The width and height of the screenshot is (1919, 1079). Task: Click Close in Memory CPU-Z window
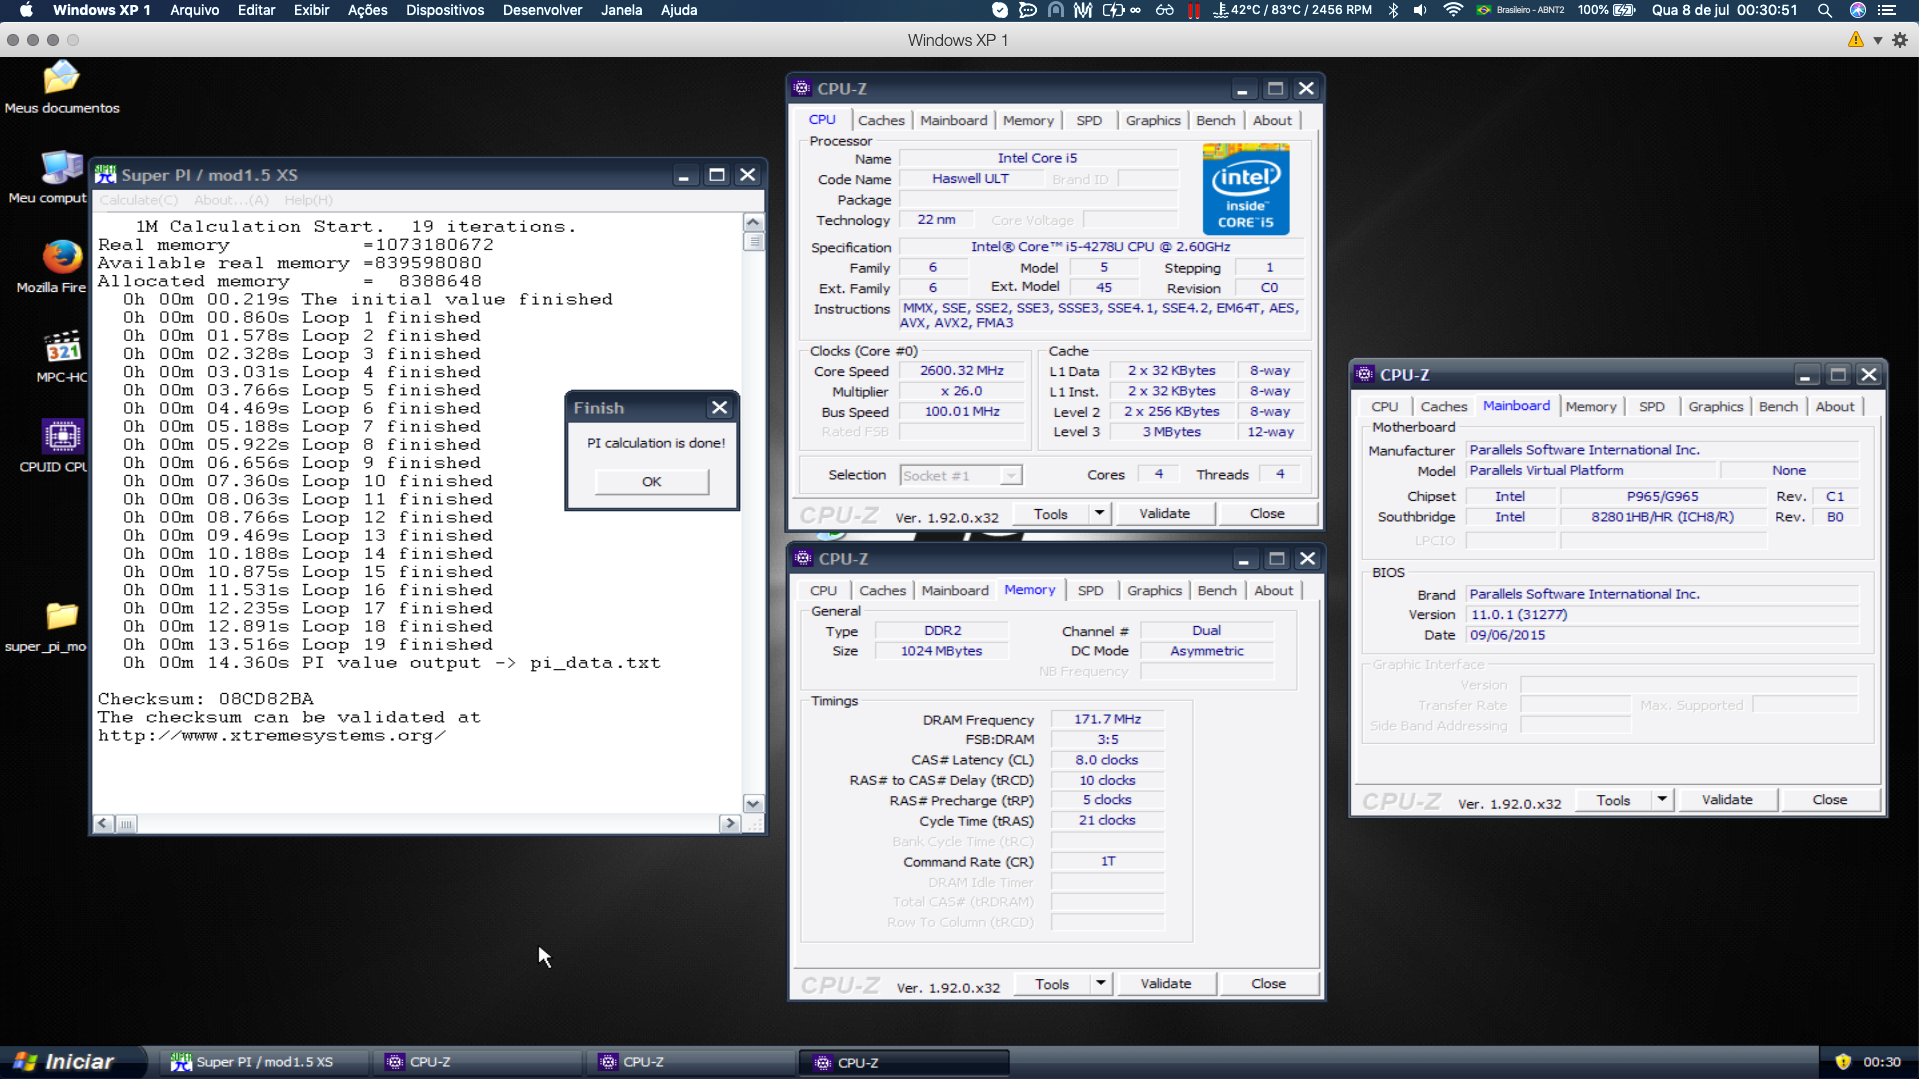coord(1268,984)
